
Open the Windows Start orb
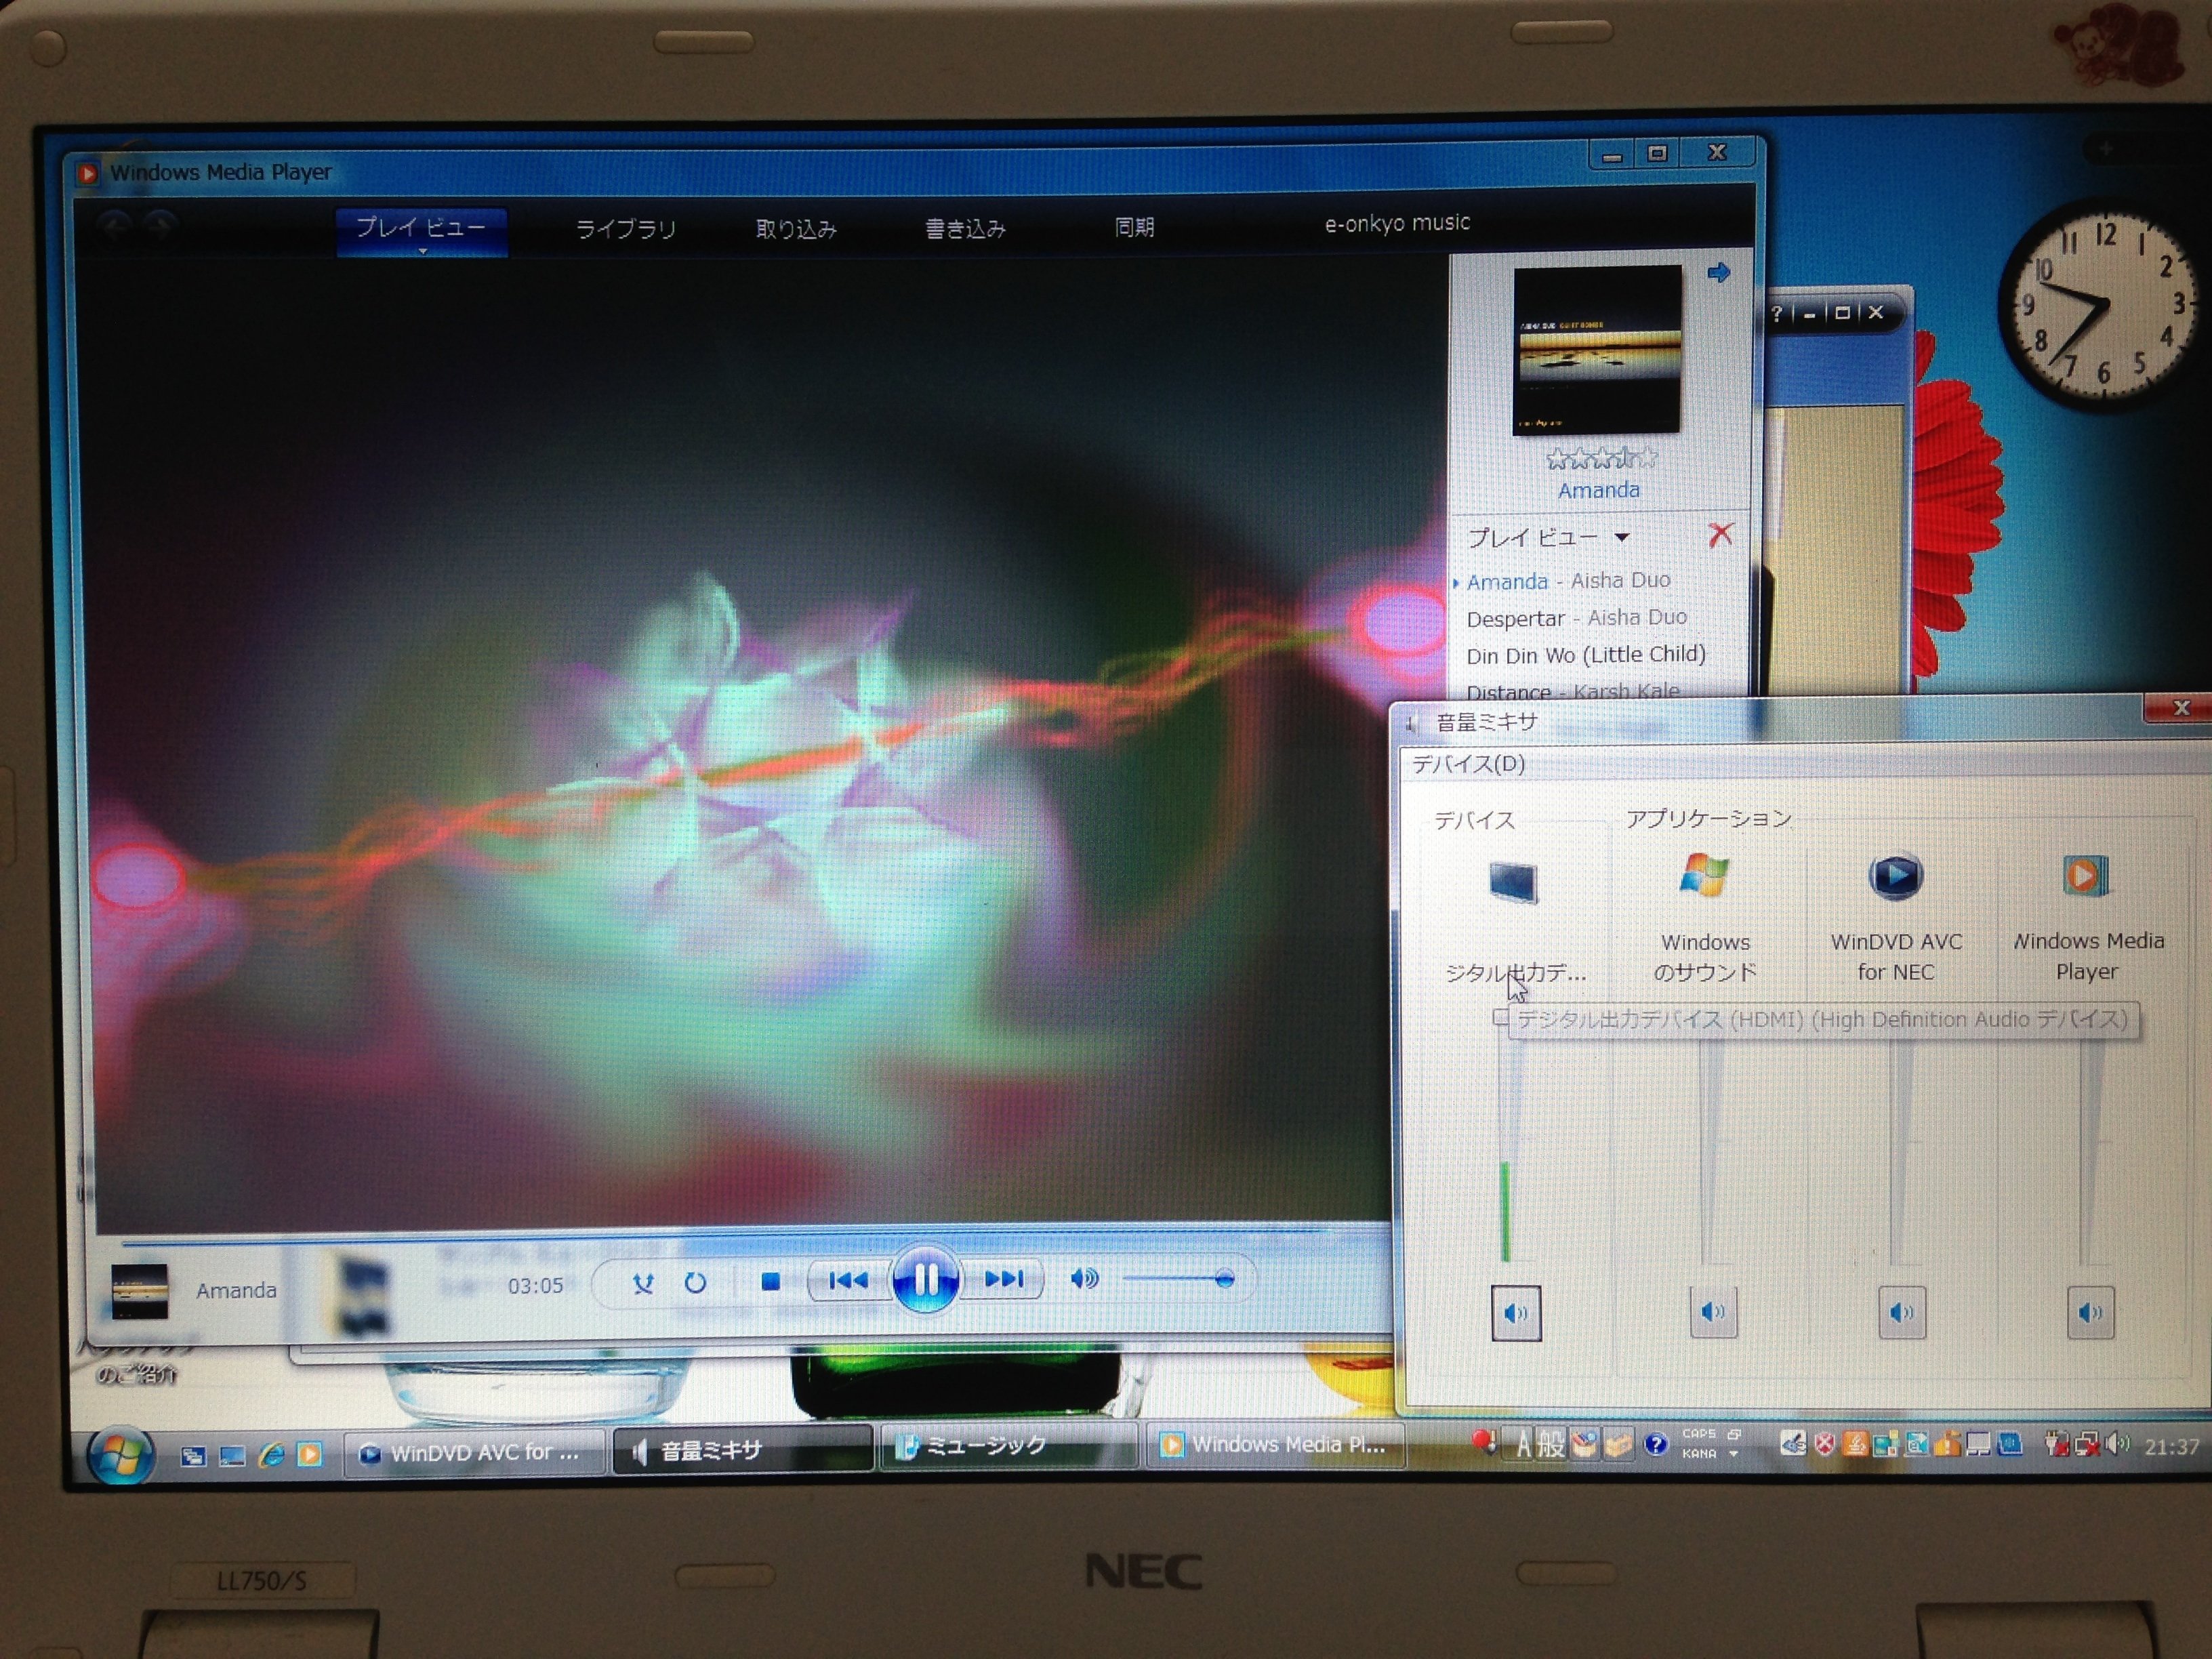click(120, 1455)
